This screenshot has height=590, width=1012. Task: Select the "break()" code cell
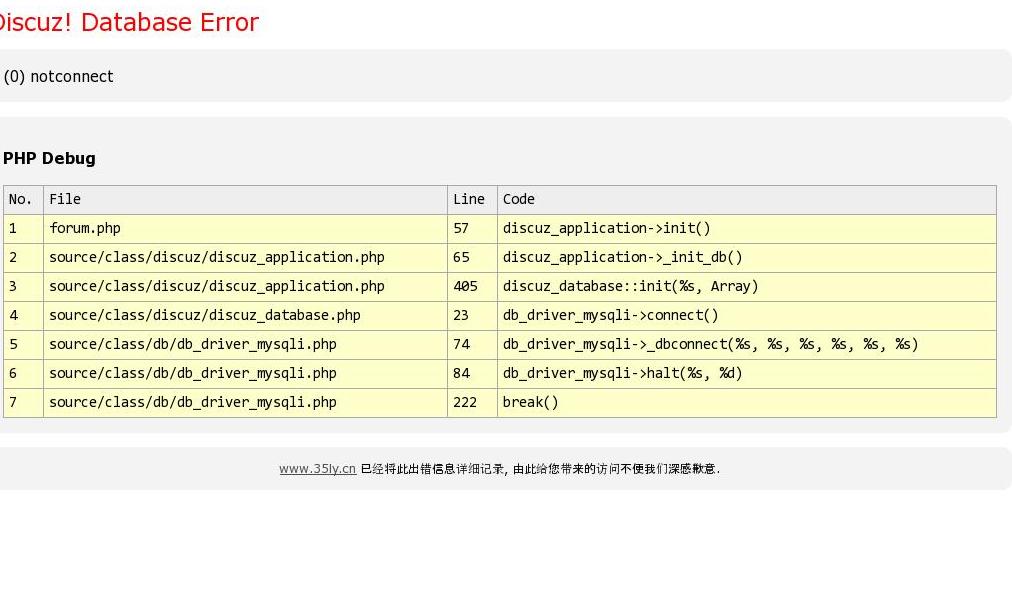[747, 403]
